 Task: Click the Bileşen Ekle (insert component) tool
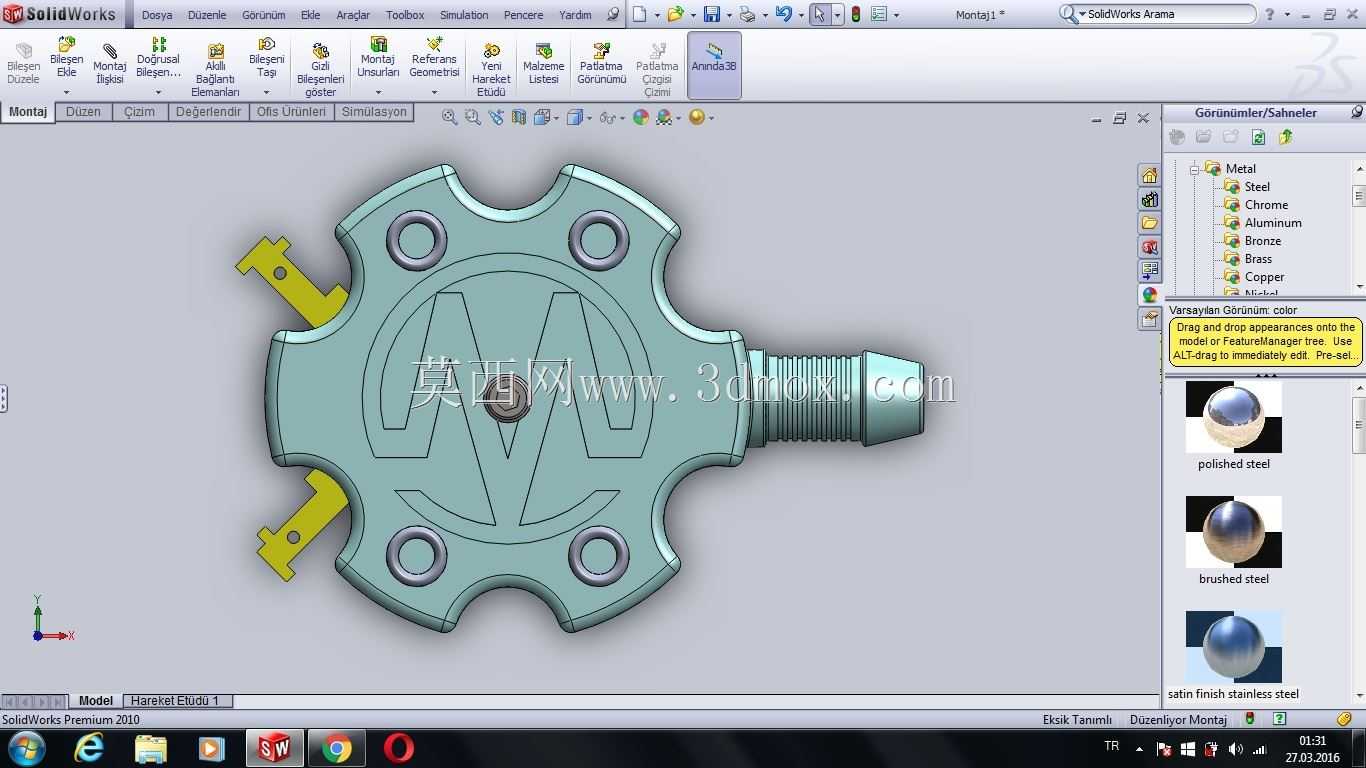click(67, 58)
